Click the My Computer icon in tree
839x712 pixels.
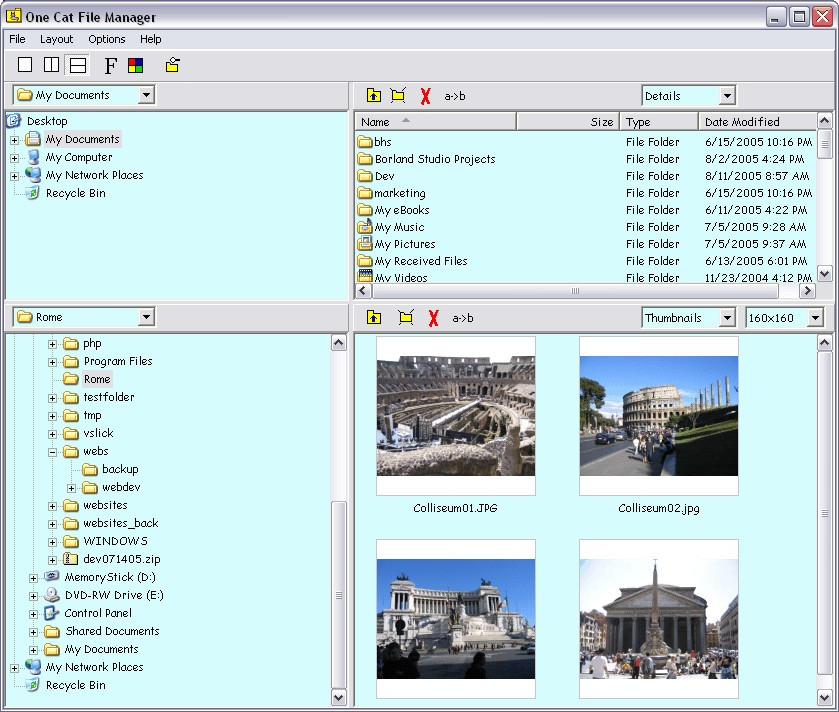[x=33, y=157]
